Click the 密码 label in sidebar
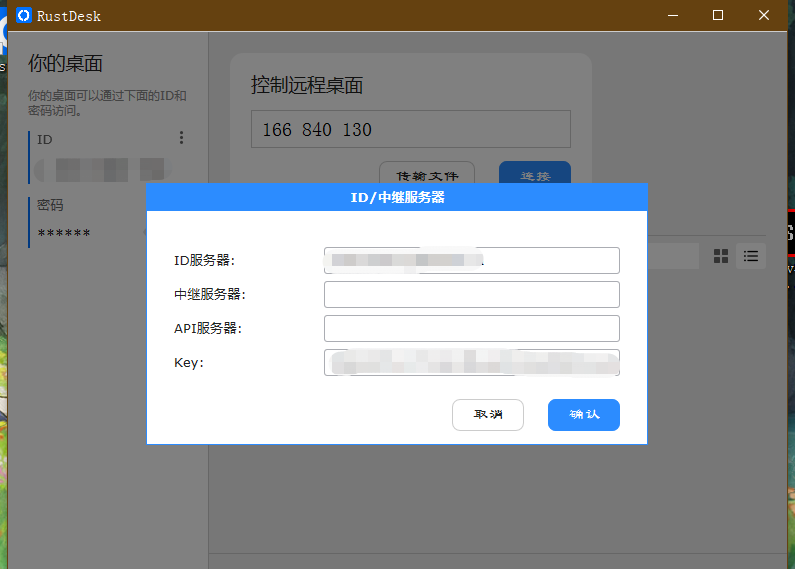Viewport: 795px width, 569px height. pyautogui.click(x=50, y=205)
